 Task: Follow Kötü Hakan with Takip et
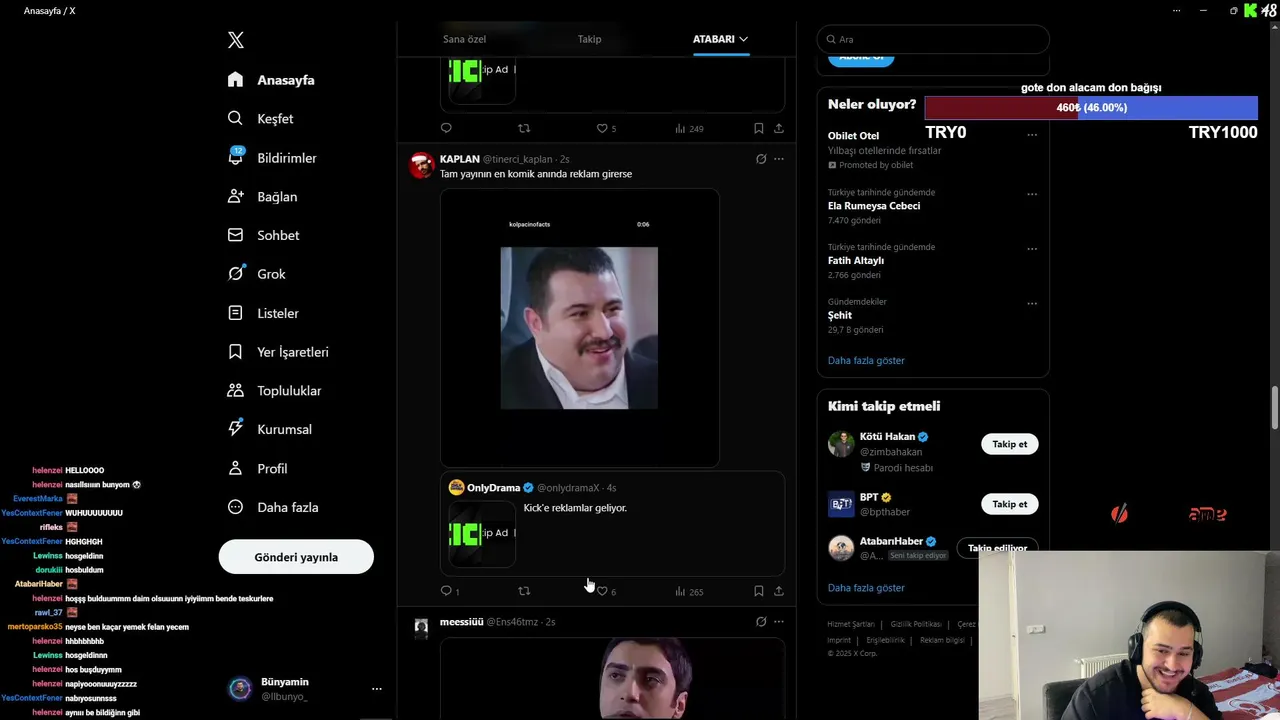[x=1009, y=444]
